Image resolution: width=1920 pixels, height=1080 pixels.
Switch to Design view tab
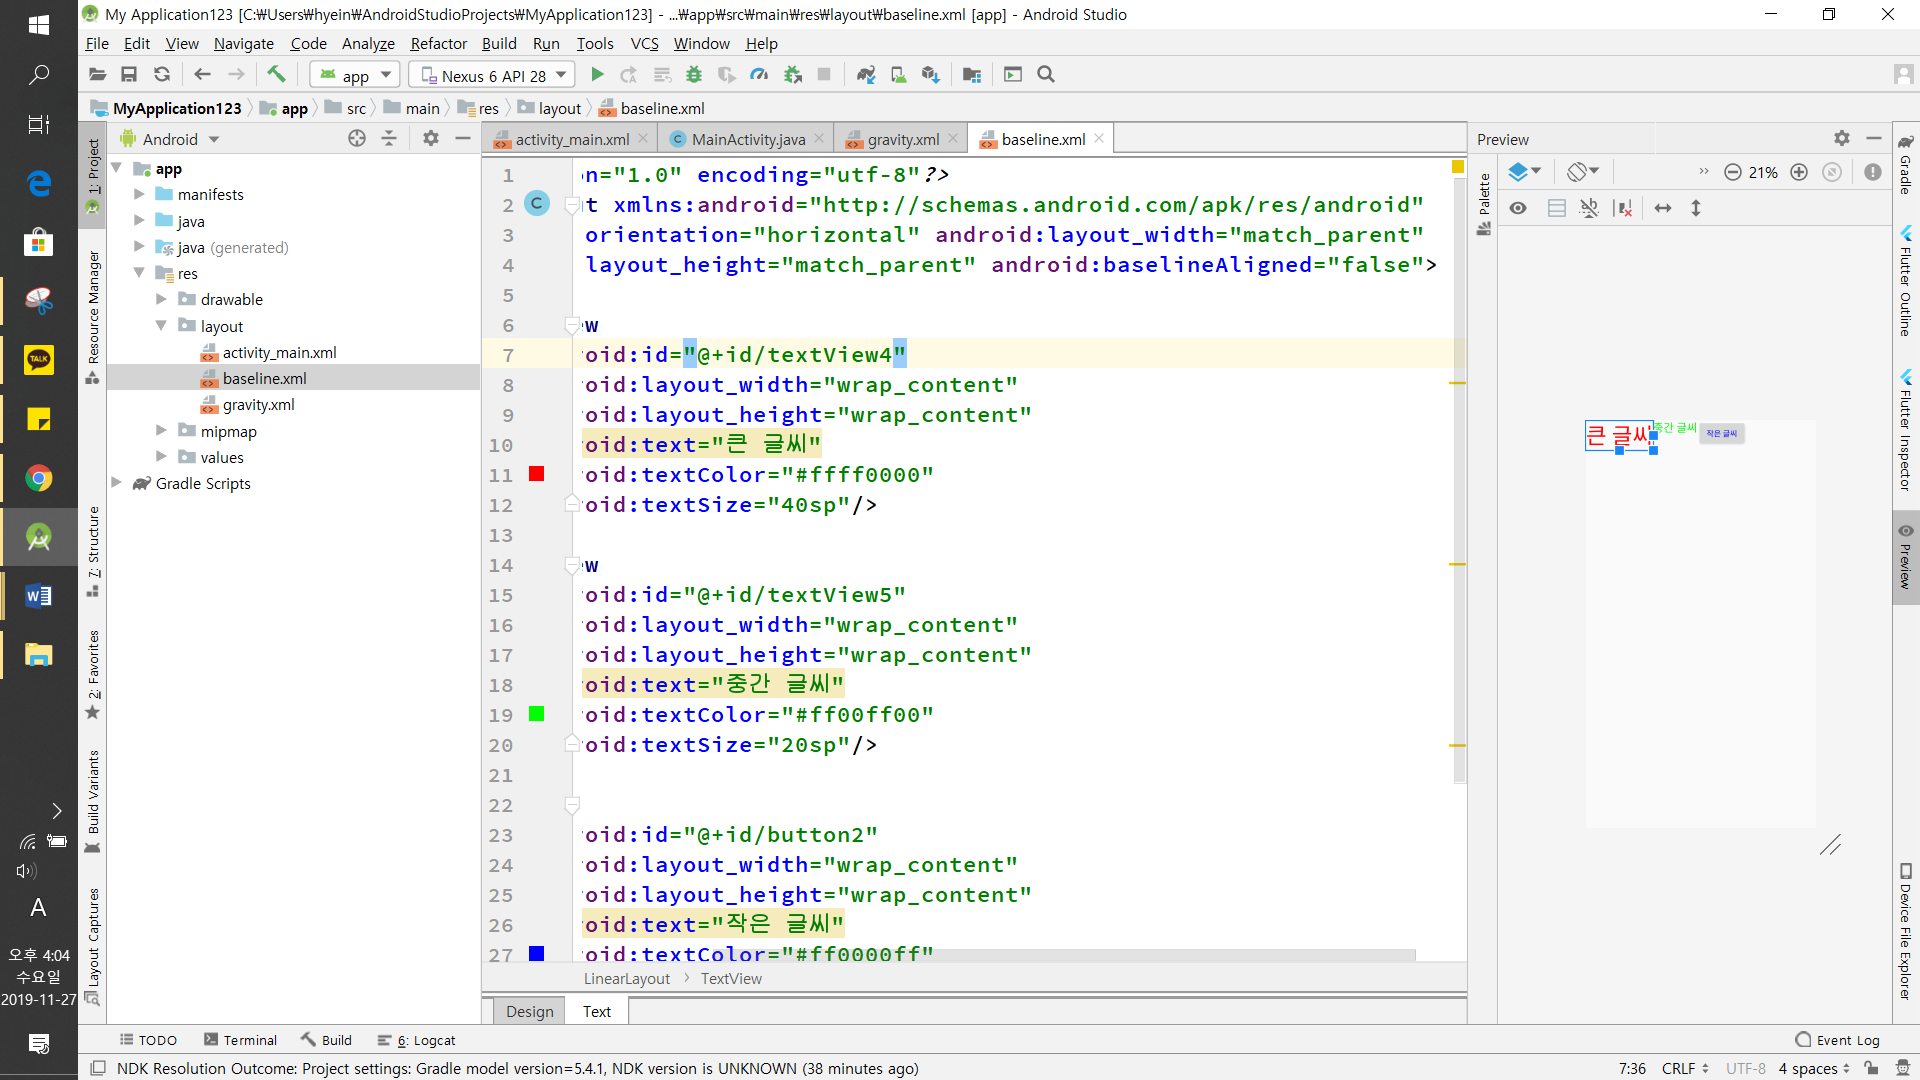click(x=529, y=1011)
